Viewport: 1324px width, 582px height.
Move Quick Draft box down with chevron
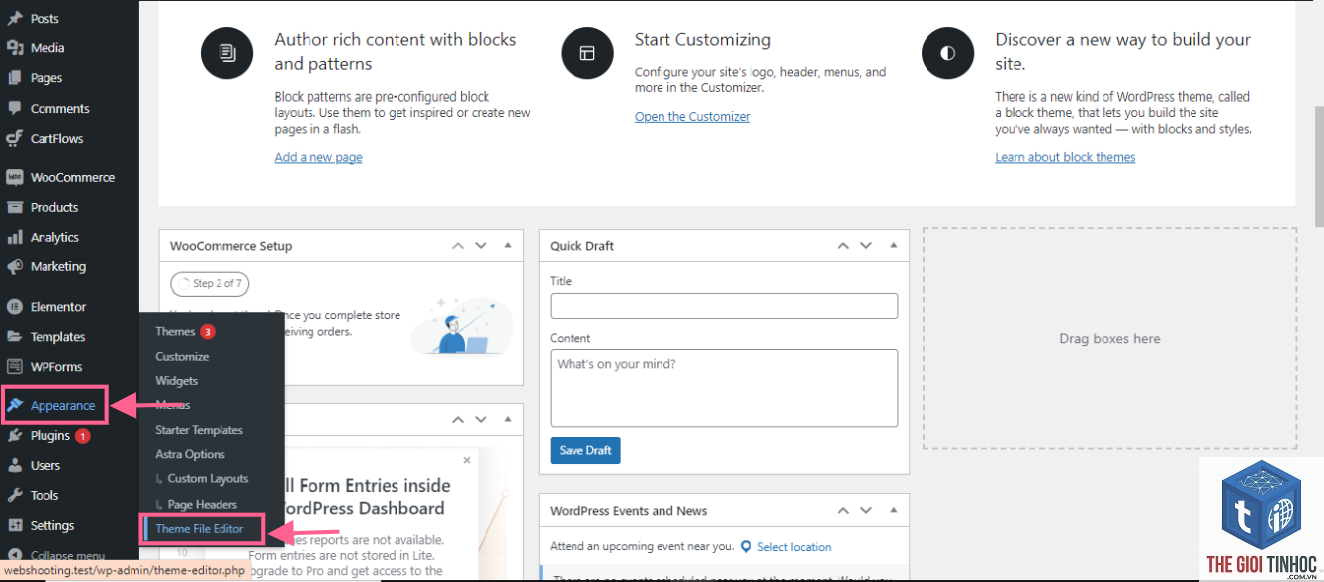tap(866, 246)
